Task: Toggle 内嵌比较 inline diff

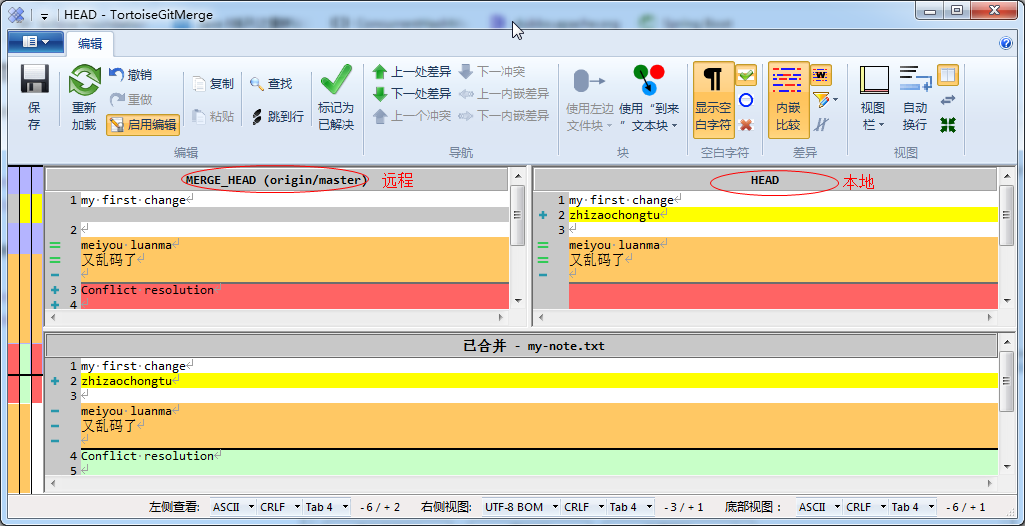Action: (x=788, y=100)
